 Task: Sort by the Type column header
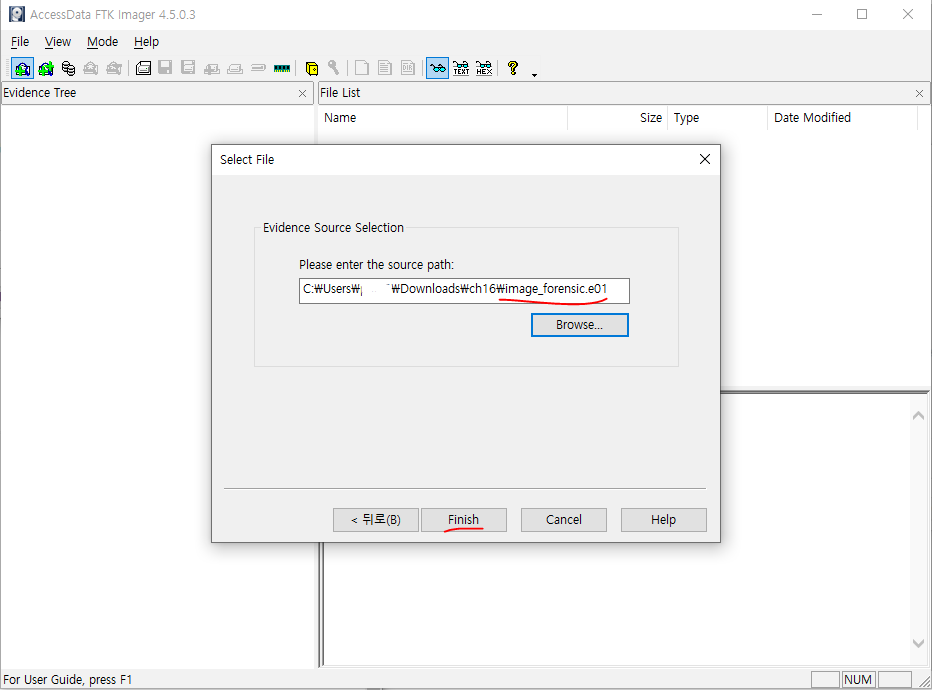(x=717, y=118)
